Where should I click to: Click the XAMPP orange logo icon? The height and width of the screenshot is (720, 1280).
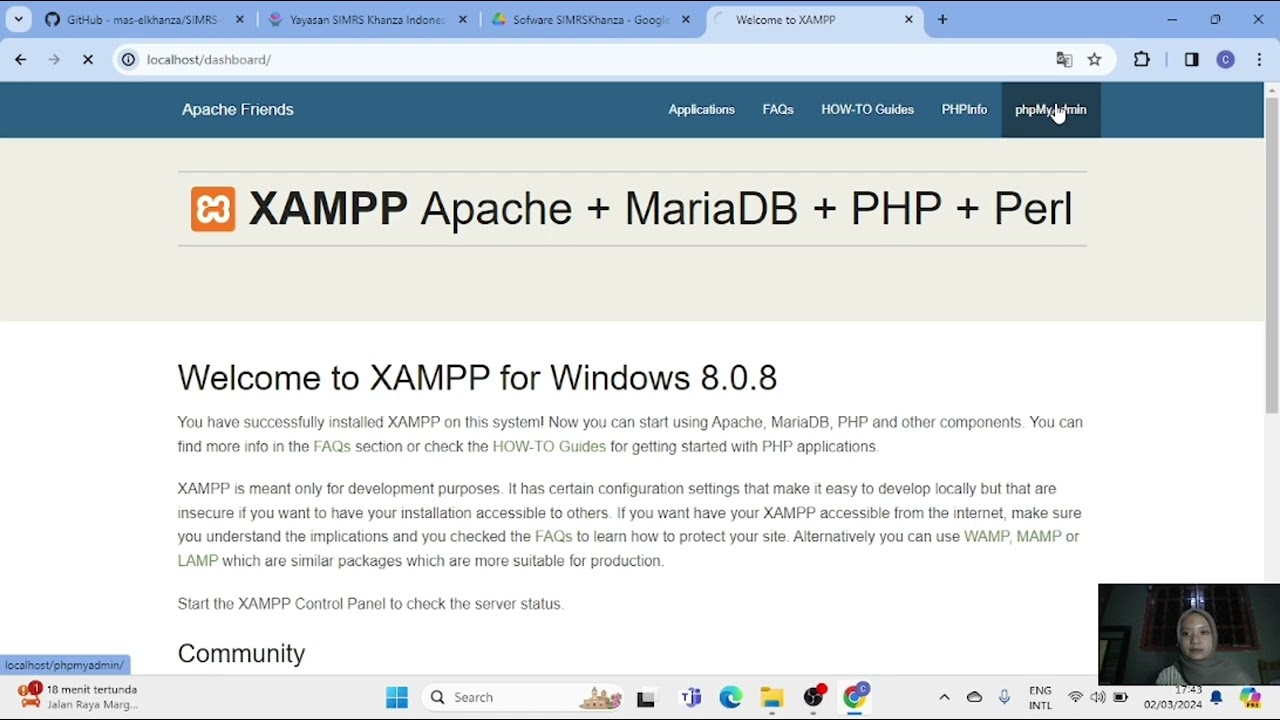pyautogui.click(x=213, y=209)
